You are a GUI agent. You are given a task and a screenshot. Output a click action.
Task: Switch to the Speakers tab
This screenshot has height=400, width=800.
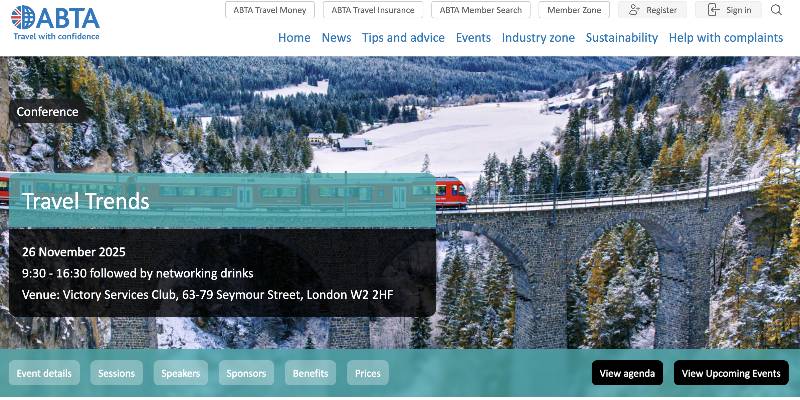(x=181, y=373)
